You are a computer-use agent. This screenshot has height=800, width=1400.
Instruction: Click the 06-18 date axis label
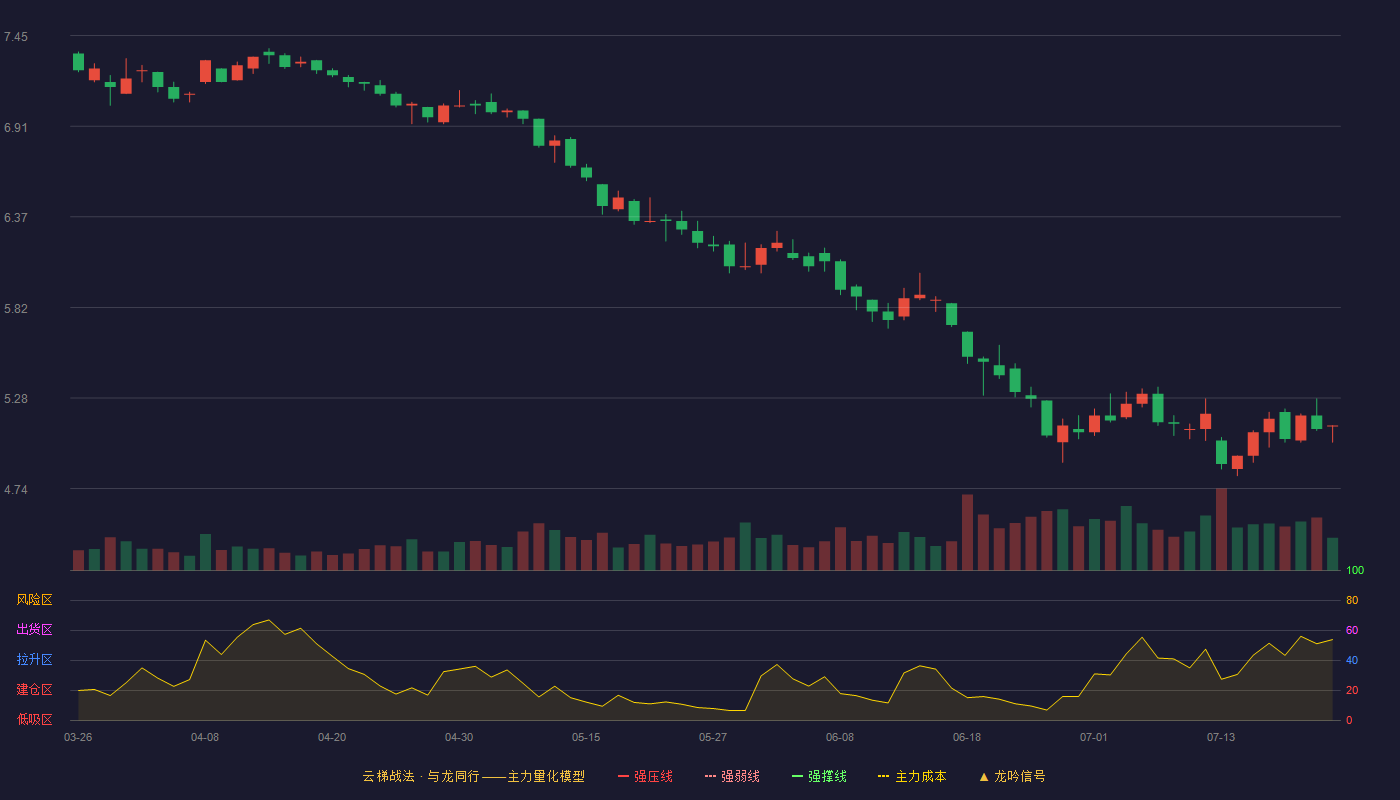(x=967, y=737)
